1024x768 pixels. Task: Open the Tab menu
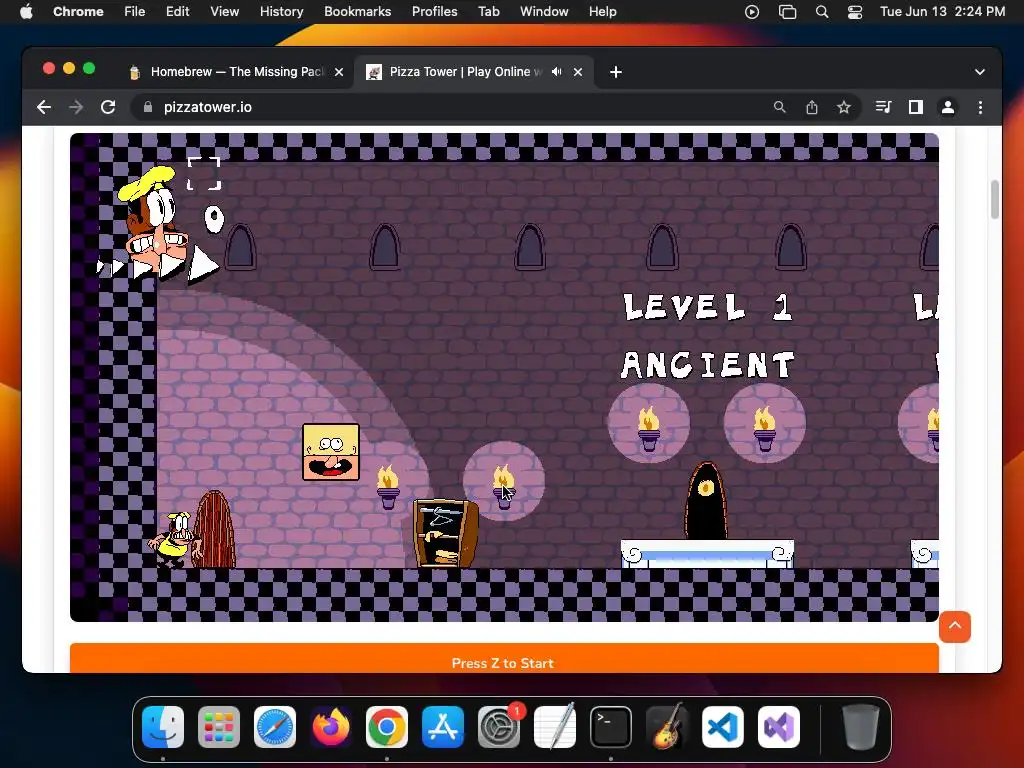(x=488, y=11)
